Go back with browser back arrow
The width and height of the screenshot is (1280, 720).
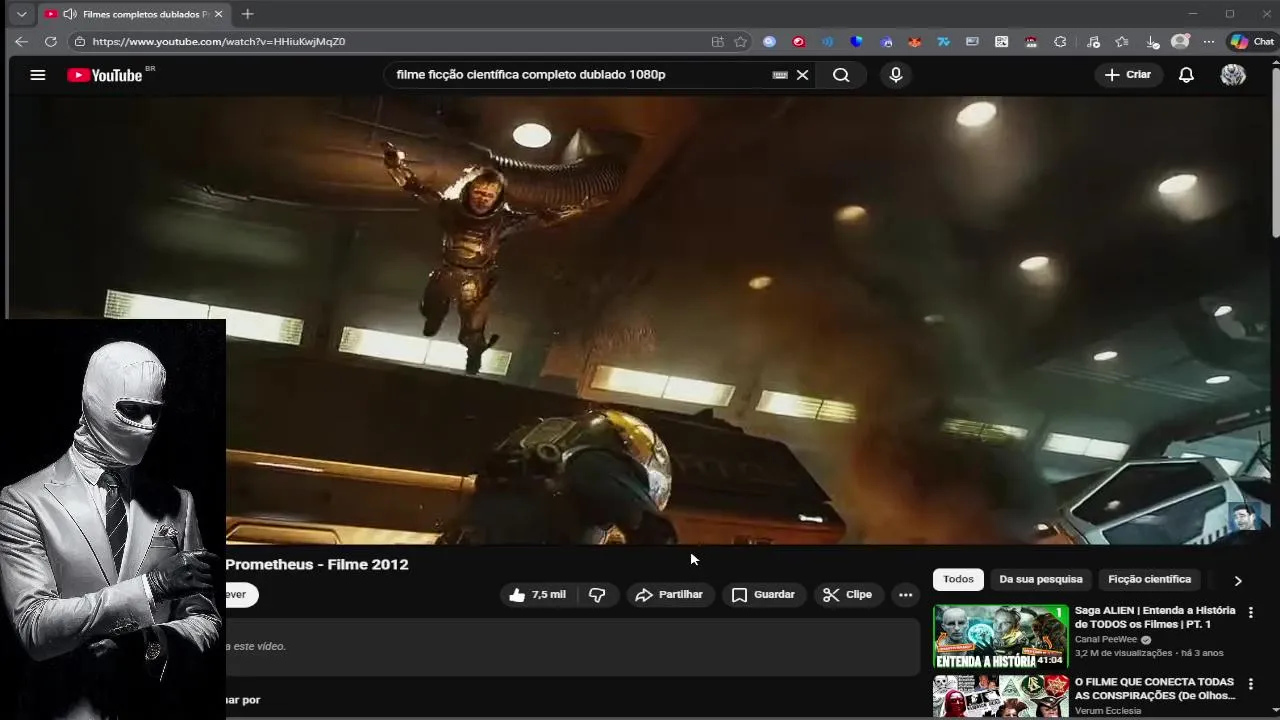(21, 41)
